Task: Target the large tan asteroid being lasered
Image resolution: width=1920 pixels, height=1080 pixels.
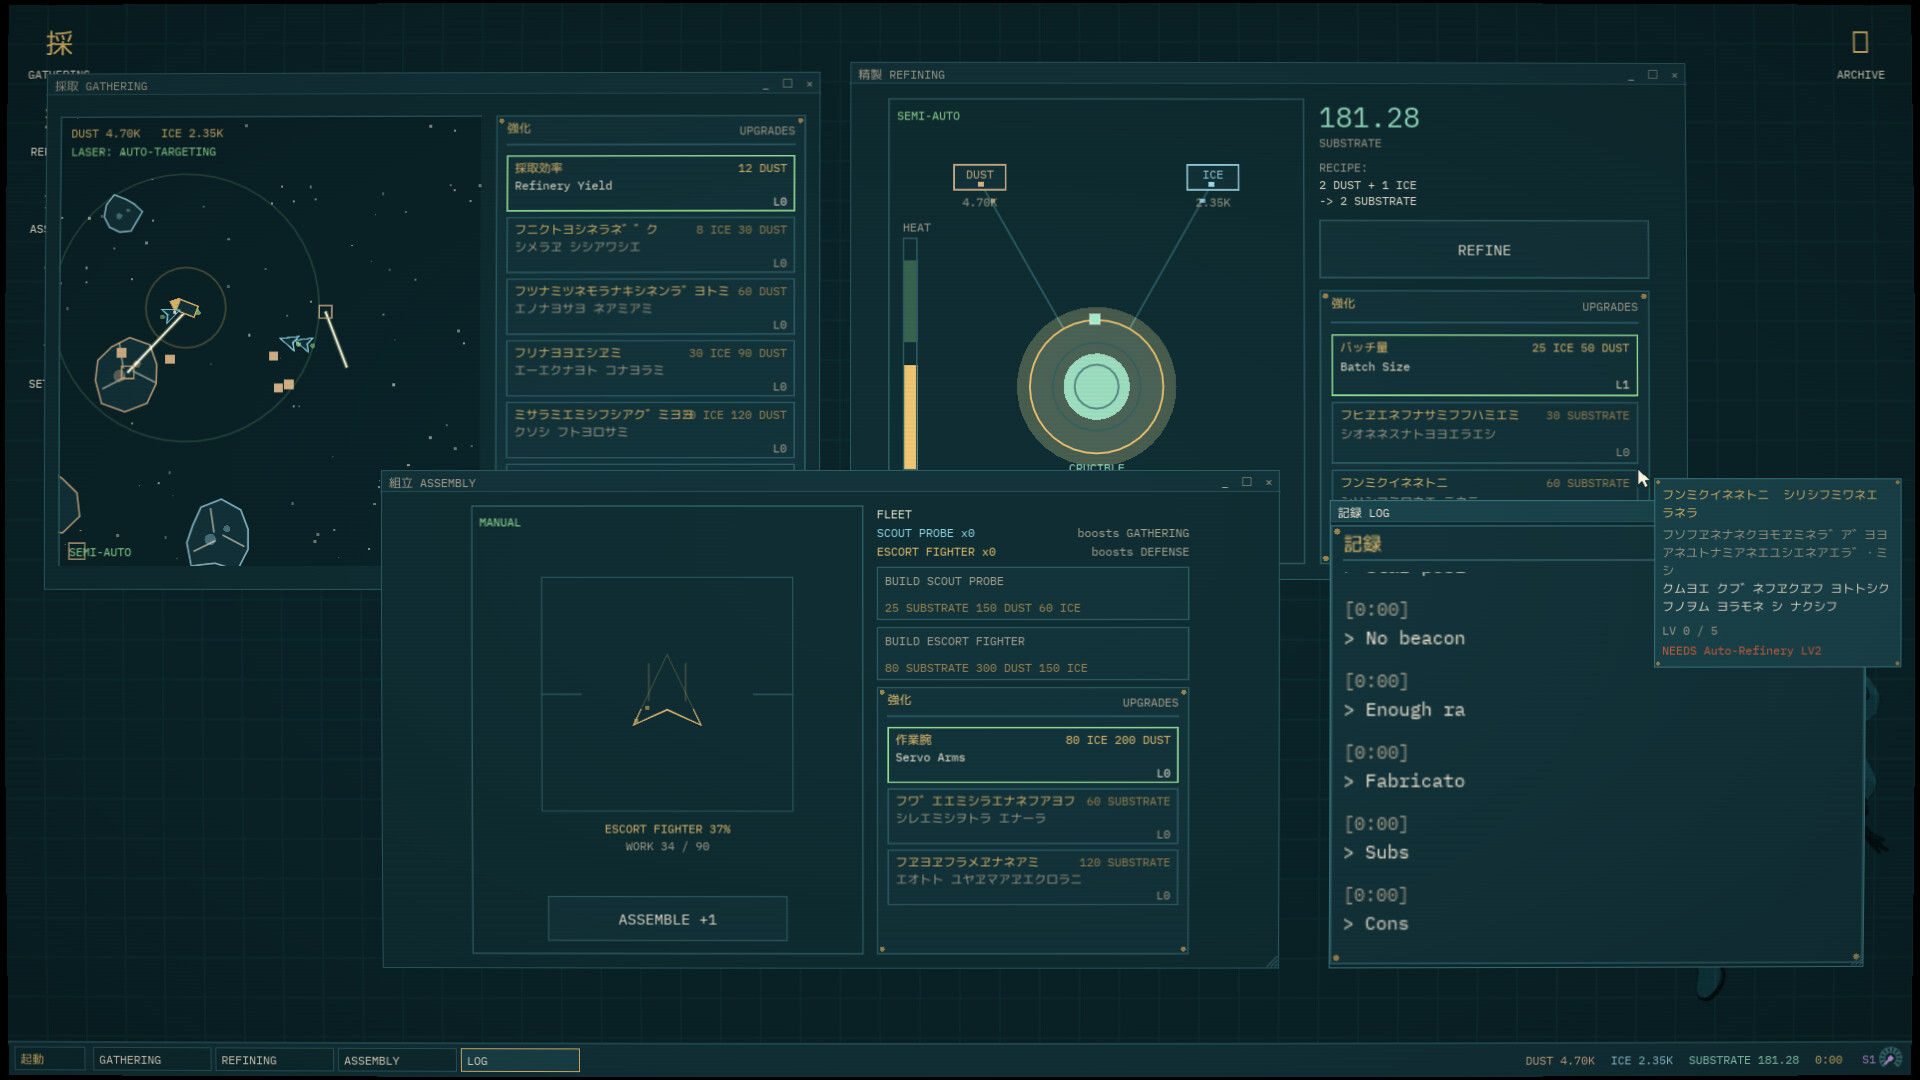Action: [126, 374]
